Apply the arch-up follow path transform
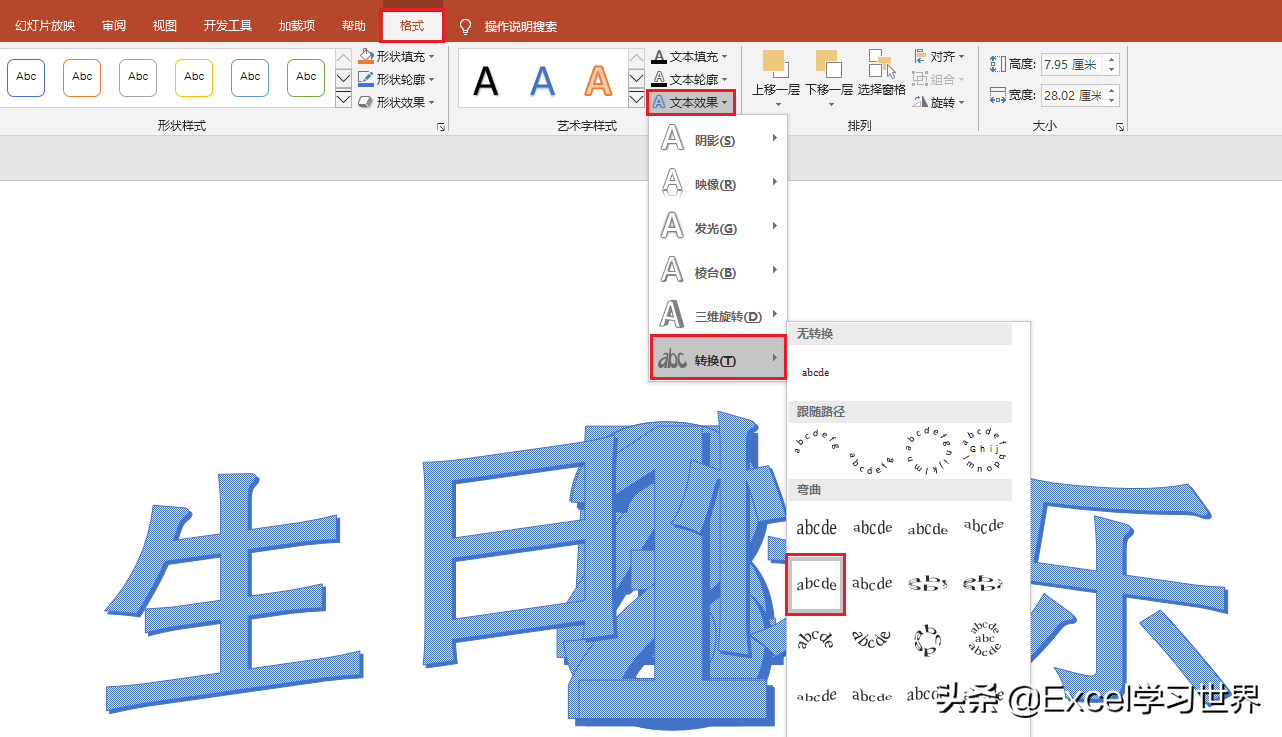 tap(816, 441)
